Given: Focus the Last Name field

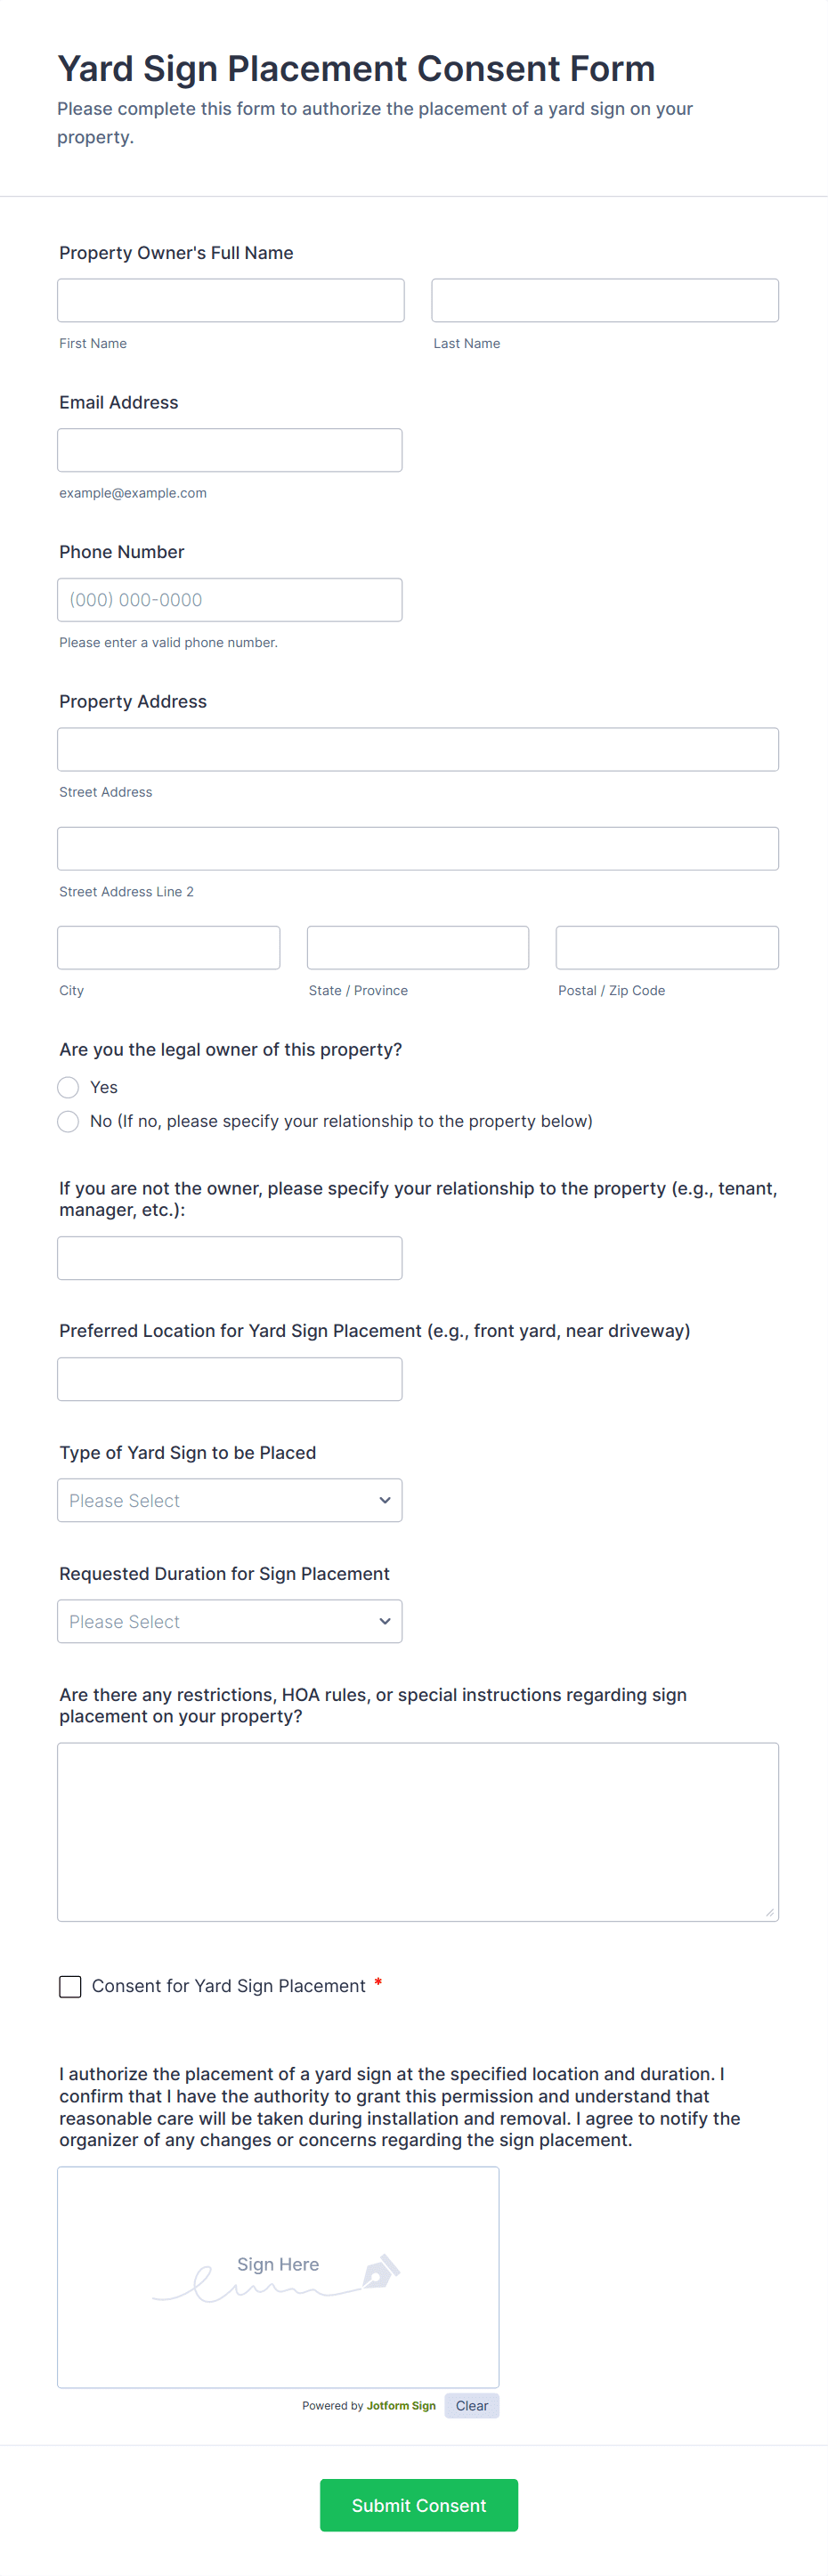Looking at the screenshot, I should [x=605, y=300].
